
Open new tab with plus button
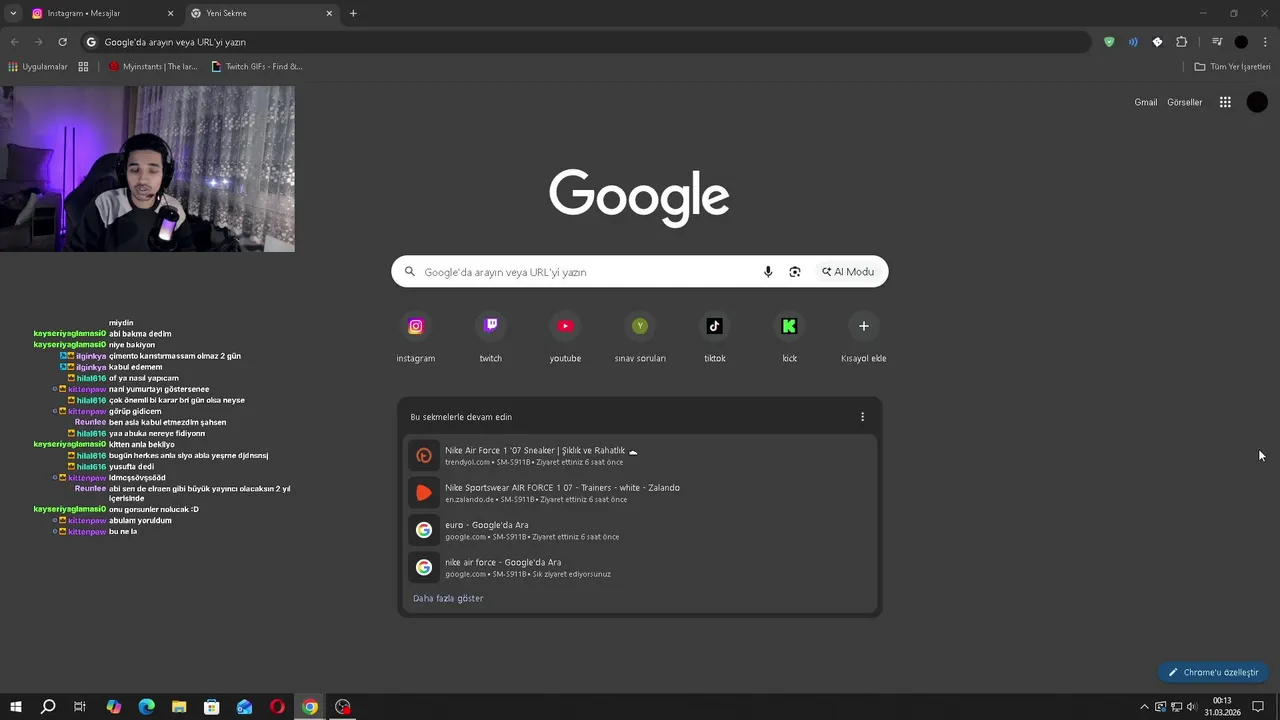click(x=353, y=13)
